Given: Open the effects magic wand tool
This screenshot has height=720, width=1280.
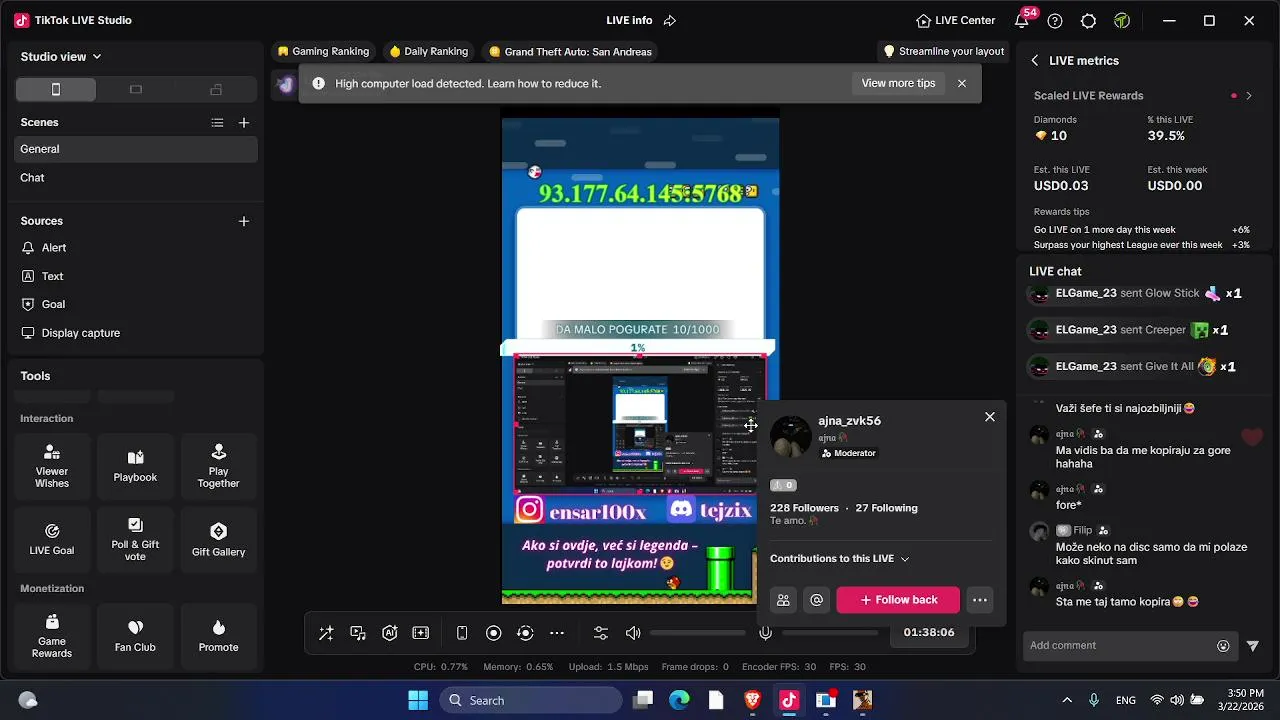Looking at the screenshot, I should [326, 633].
